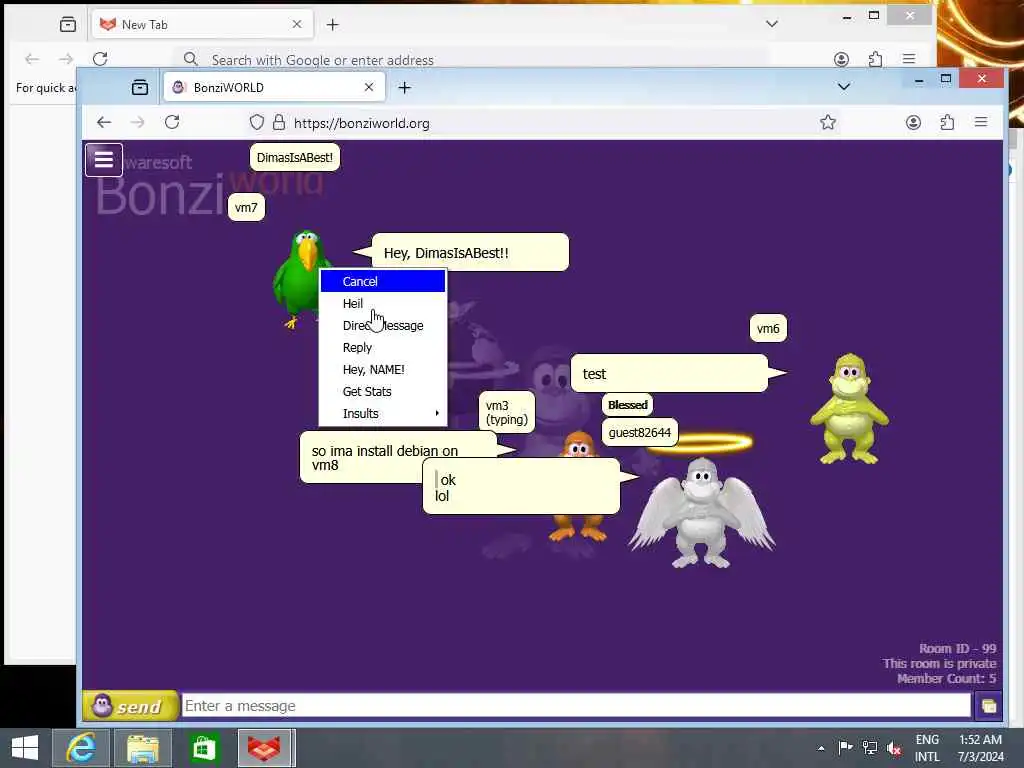Open extensions icon in BonziWORLD window

tap(947, 123)
